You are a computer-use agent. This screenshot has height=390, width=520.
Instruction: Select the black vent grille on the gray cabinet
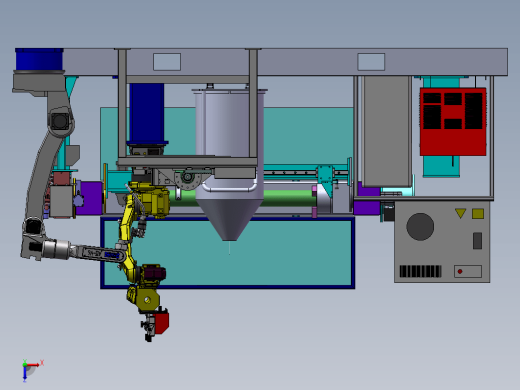click(420, 271)
